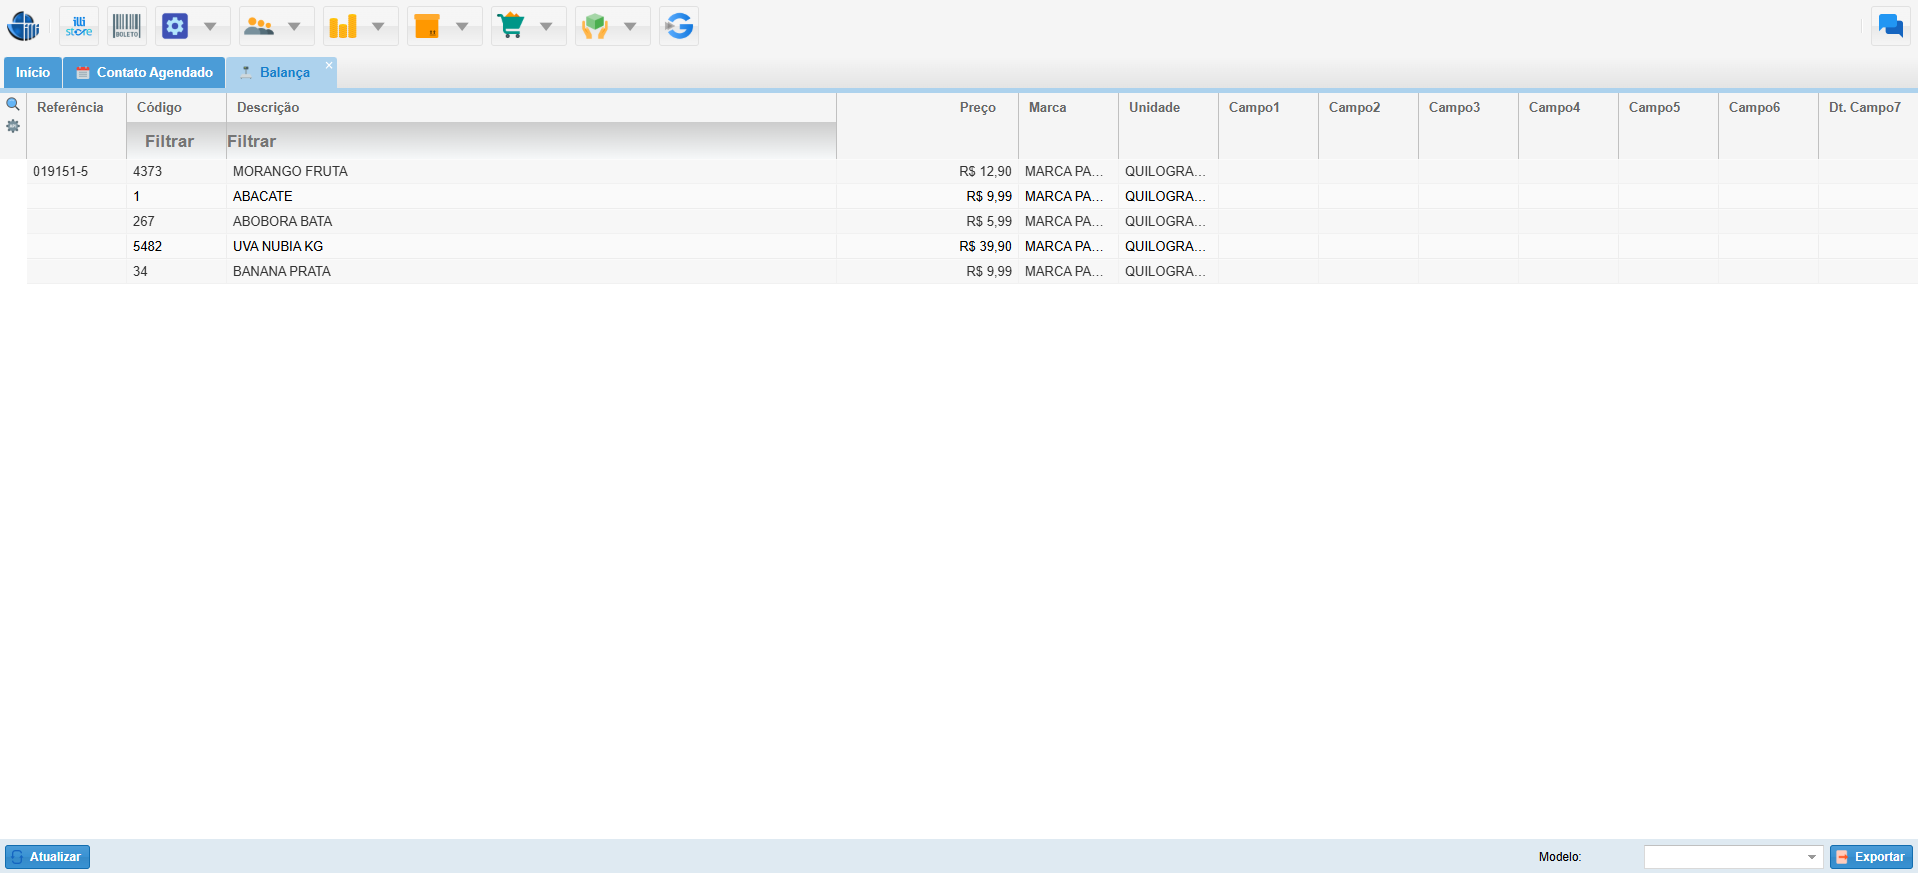Open the gold coins finance icon

343,26
